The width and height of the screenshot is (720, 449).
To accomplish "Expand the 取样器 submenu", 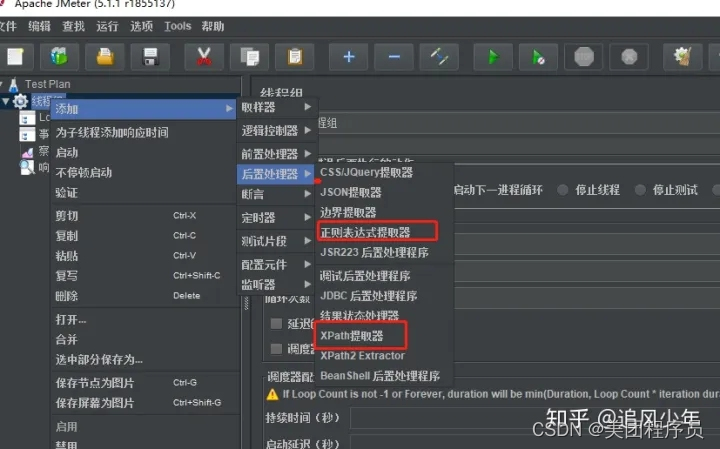I will [276, 107].
